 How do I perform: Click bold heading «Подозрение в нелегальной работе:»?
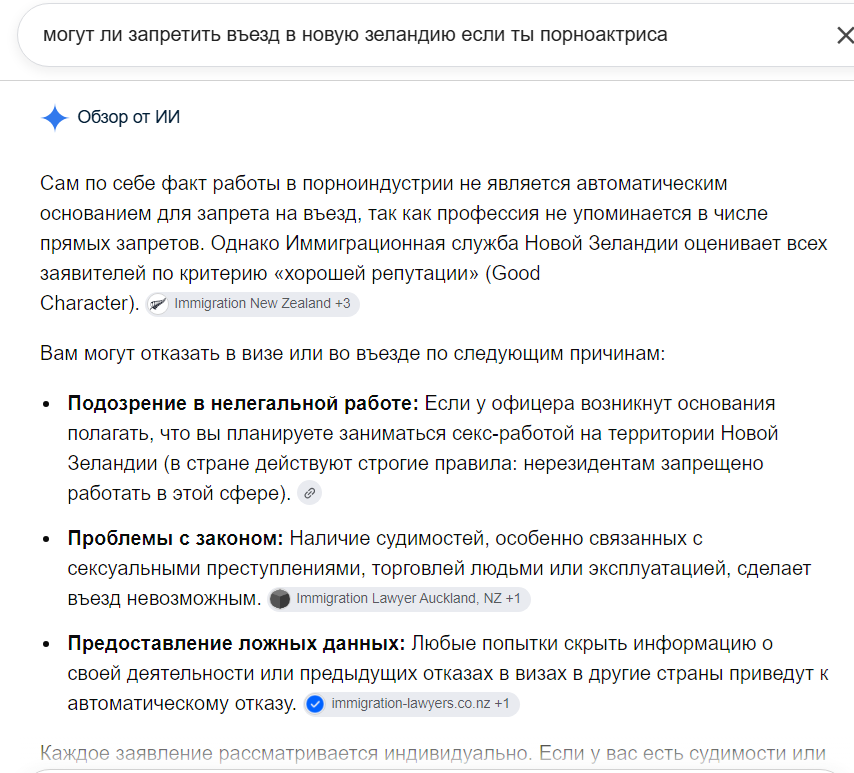tap(243, 404)
